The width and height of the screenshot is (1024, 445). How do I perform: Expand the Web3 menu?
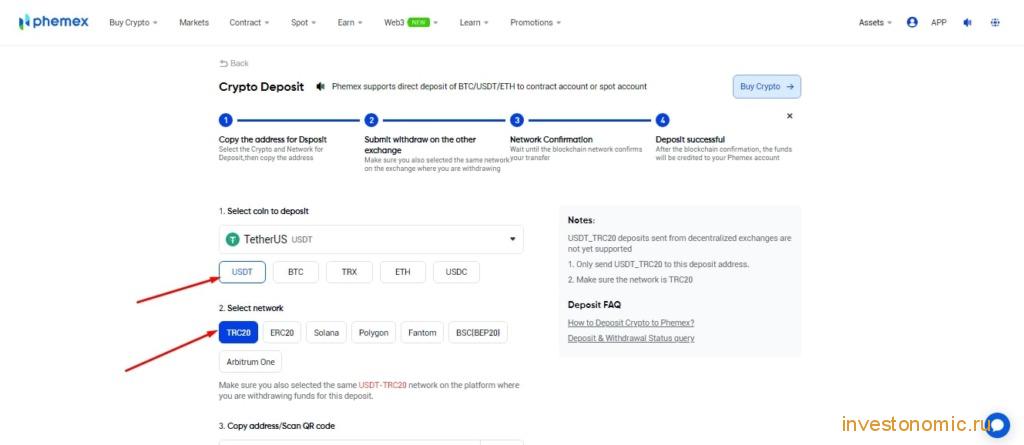click(x=411, y=22)
